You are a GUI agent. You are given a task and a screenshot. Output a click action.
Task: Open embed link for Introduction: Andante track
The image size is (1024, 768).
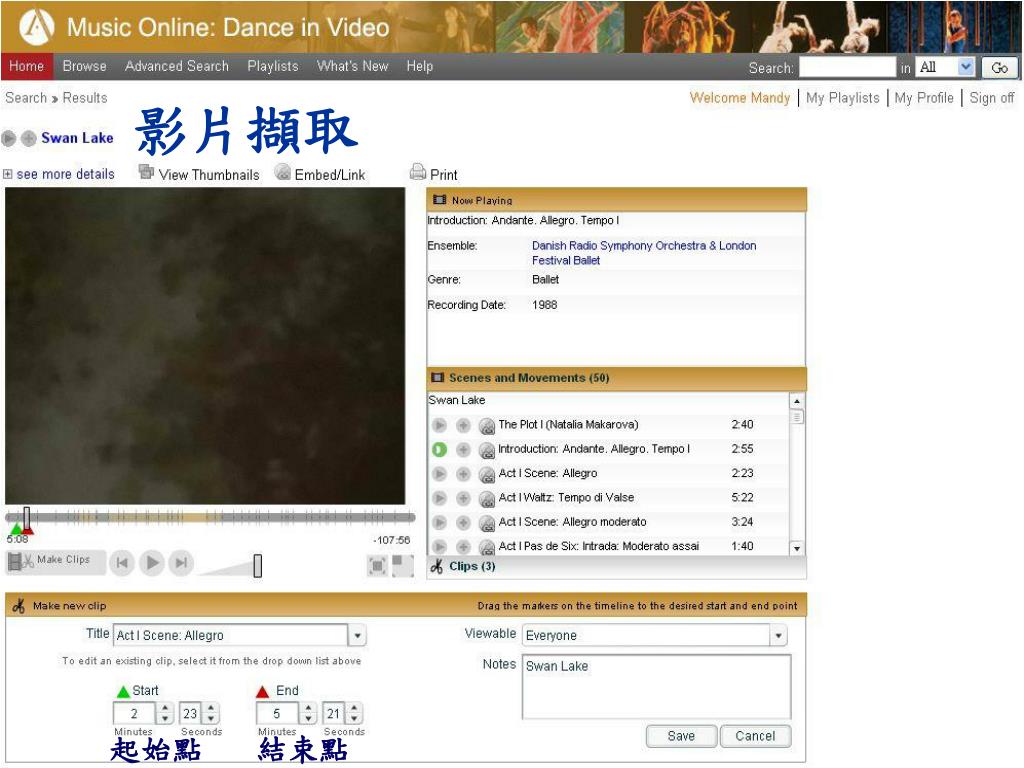[x=487, y=450]
